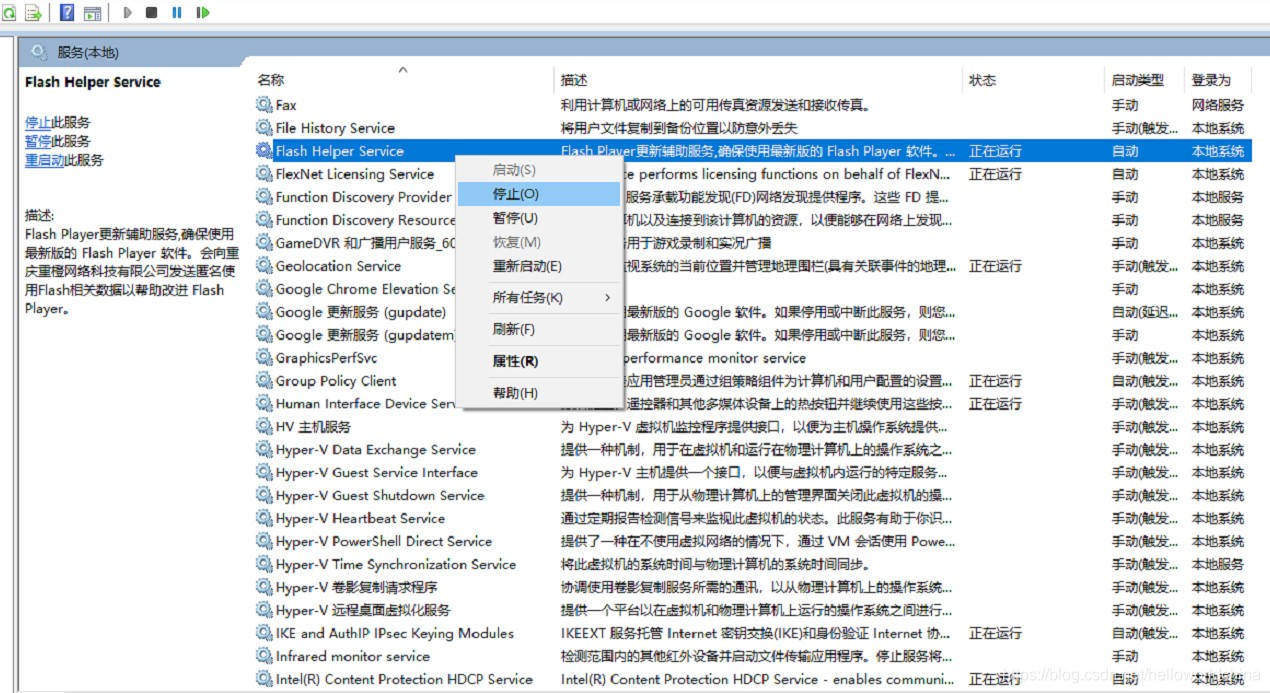Select the Human Interface Device Service row name
The height and width of the screenshot is (693, 1270).
click(x=365, y=404)
